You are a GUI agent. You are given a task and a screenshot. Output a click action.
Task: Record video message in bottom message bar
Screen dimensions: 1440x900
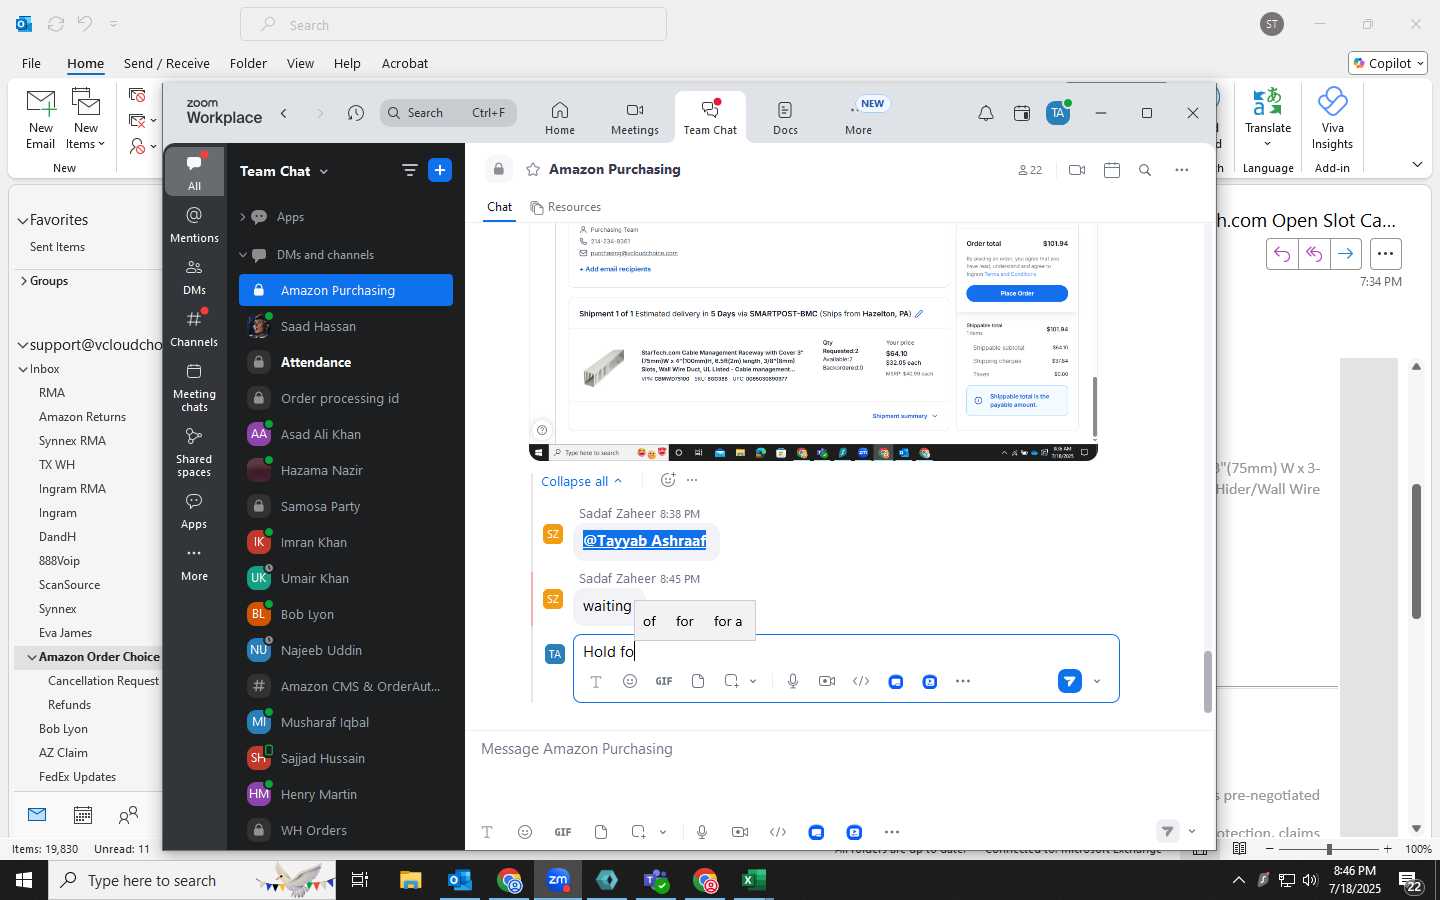[x=740, y=832]
